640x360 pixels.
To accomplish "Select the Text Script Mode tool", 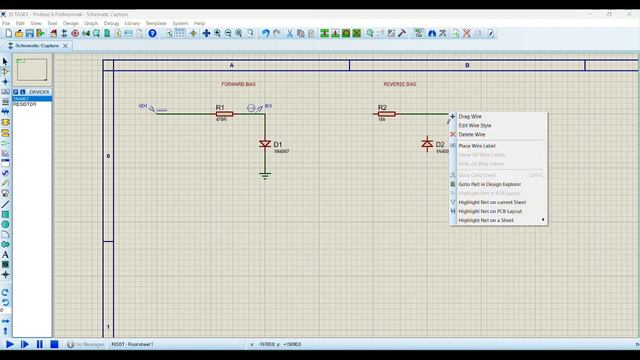I will (x=5, y=102).
